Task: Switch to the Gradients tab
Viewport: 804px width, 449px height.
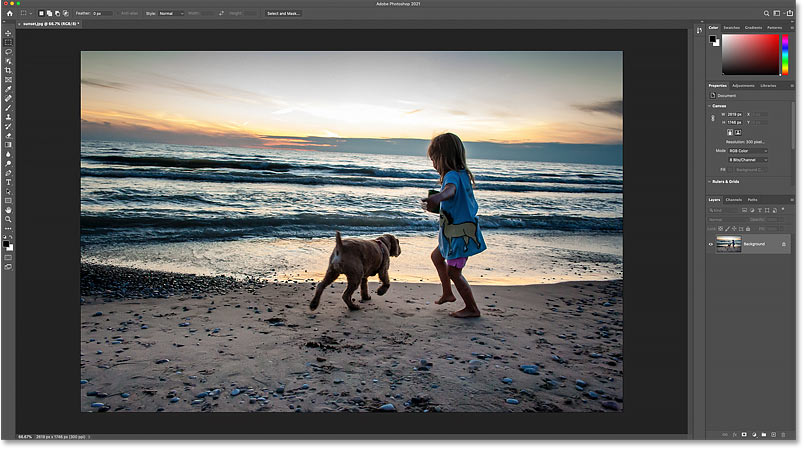Action: (x=753, y=28)
